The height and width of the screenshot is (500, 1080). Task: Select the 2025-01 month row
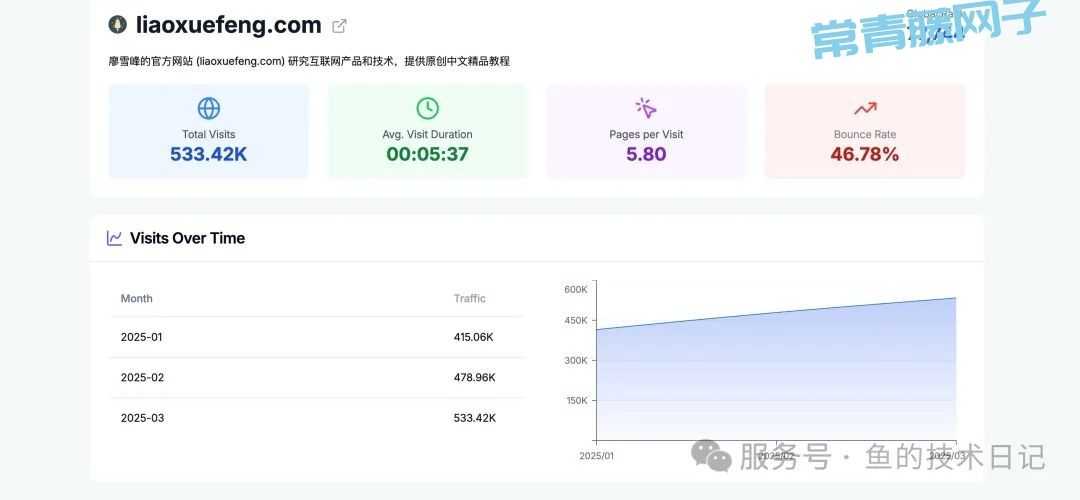click(x=317, y=337)
